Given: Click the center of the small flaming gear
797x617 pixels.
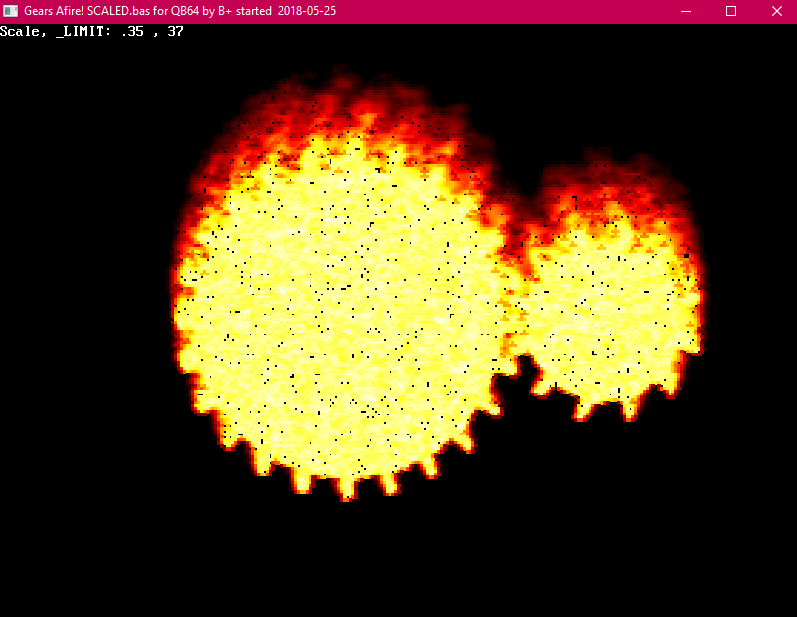Looking at the screenshot, I should 605,300.
